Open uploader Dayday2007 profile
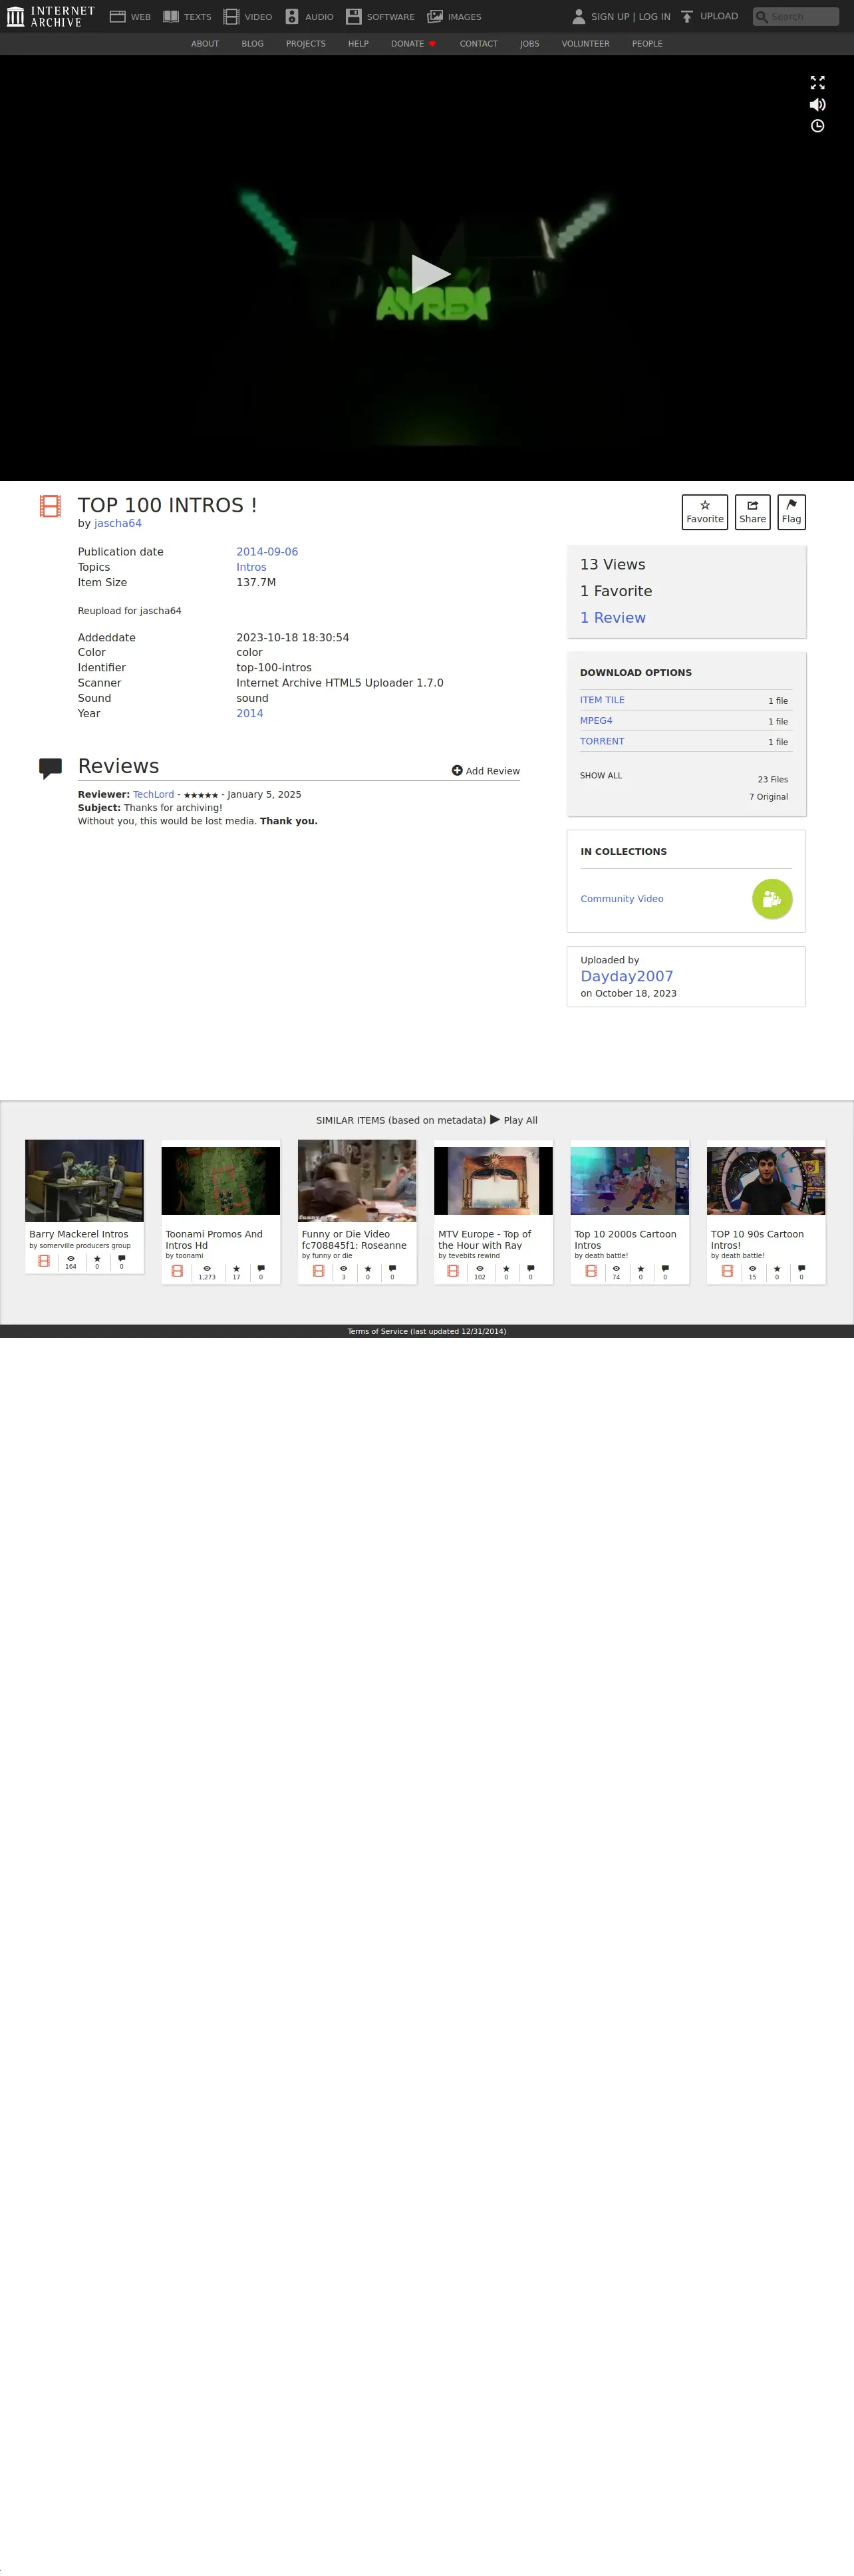The height and width of the screenshot is (2576, 854). point(627,977)
